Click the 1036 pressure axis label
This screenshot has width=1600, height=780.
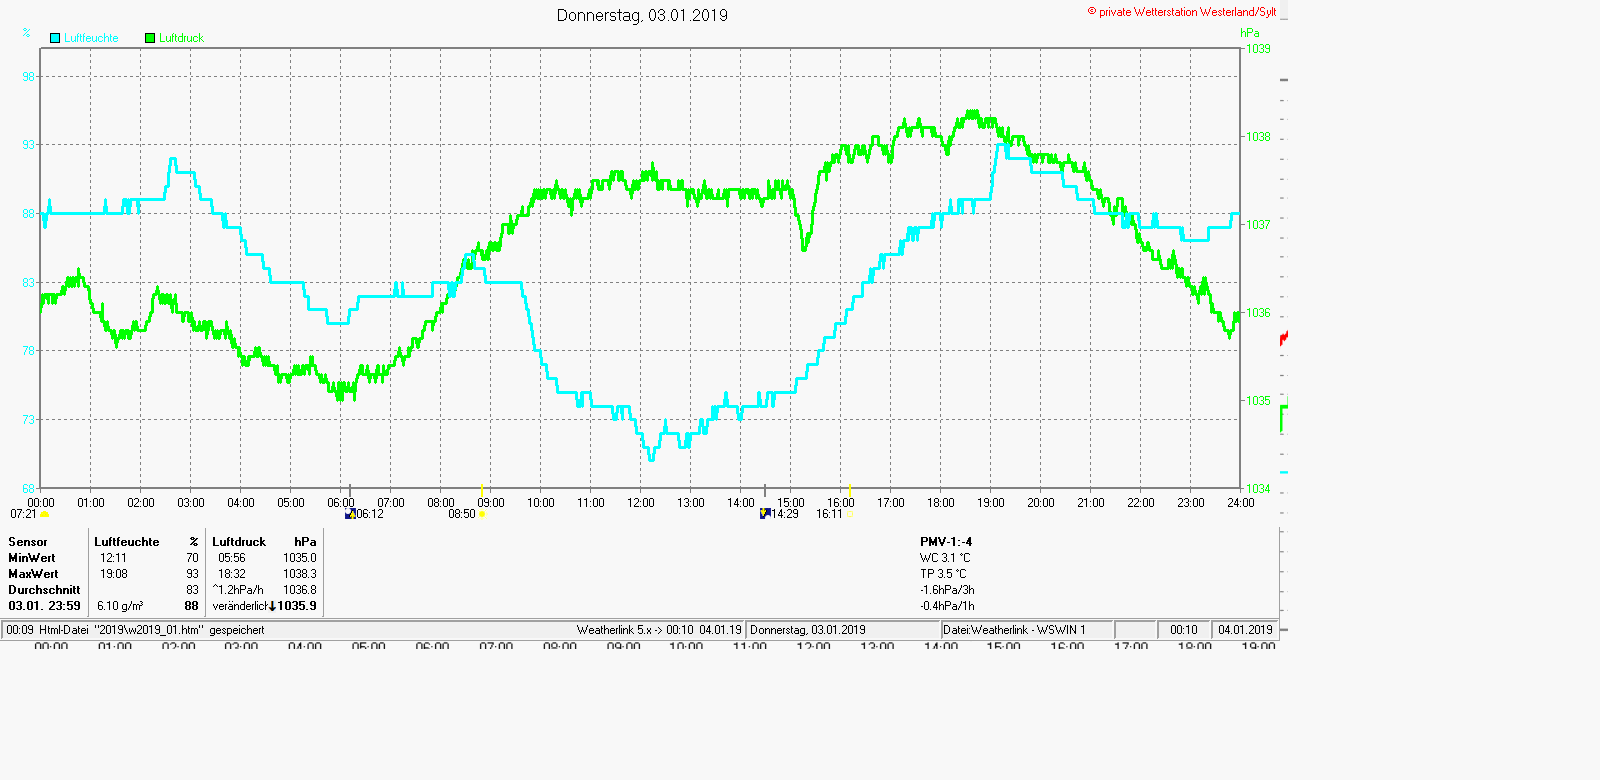pyautogui.click(x=1258, y=313)
